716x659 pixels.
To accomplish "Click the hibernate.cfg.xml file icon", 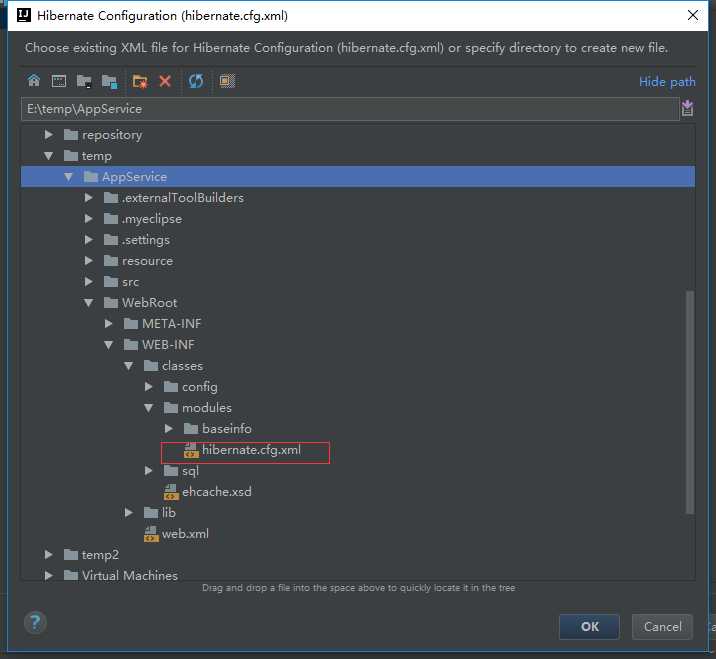I will pyautogui.click(x=191, y=450).
